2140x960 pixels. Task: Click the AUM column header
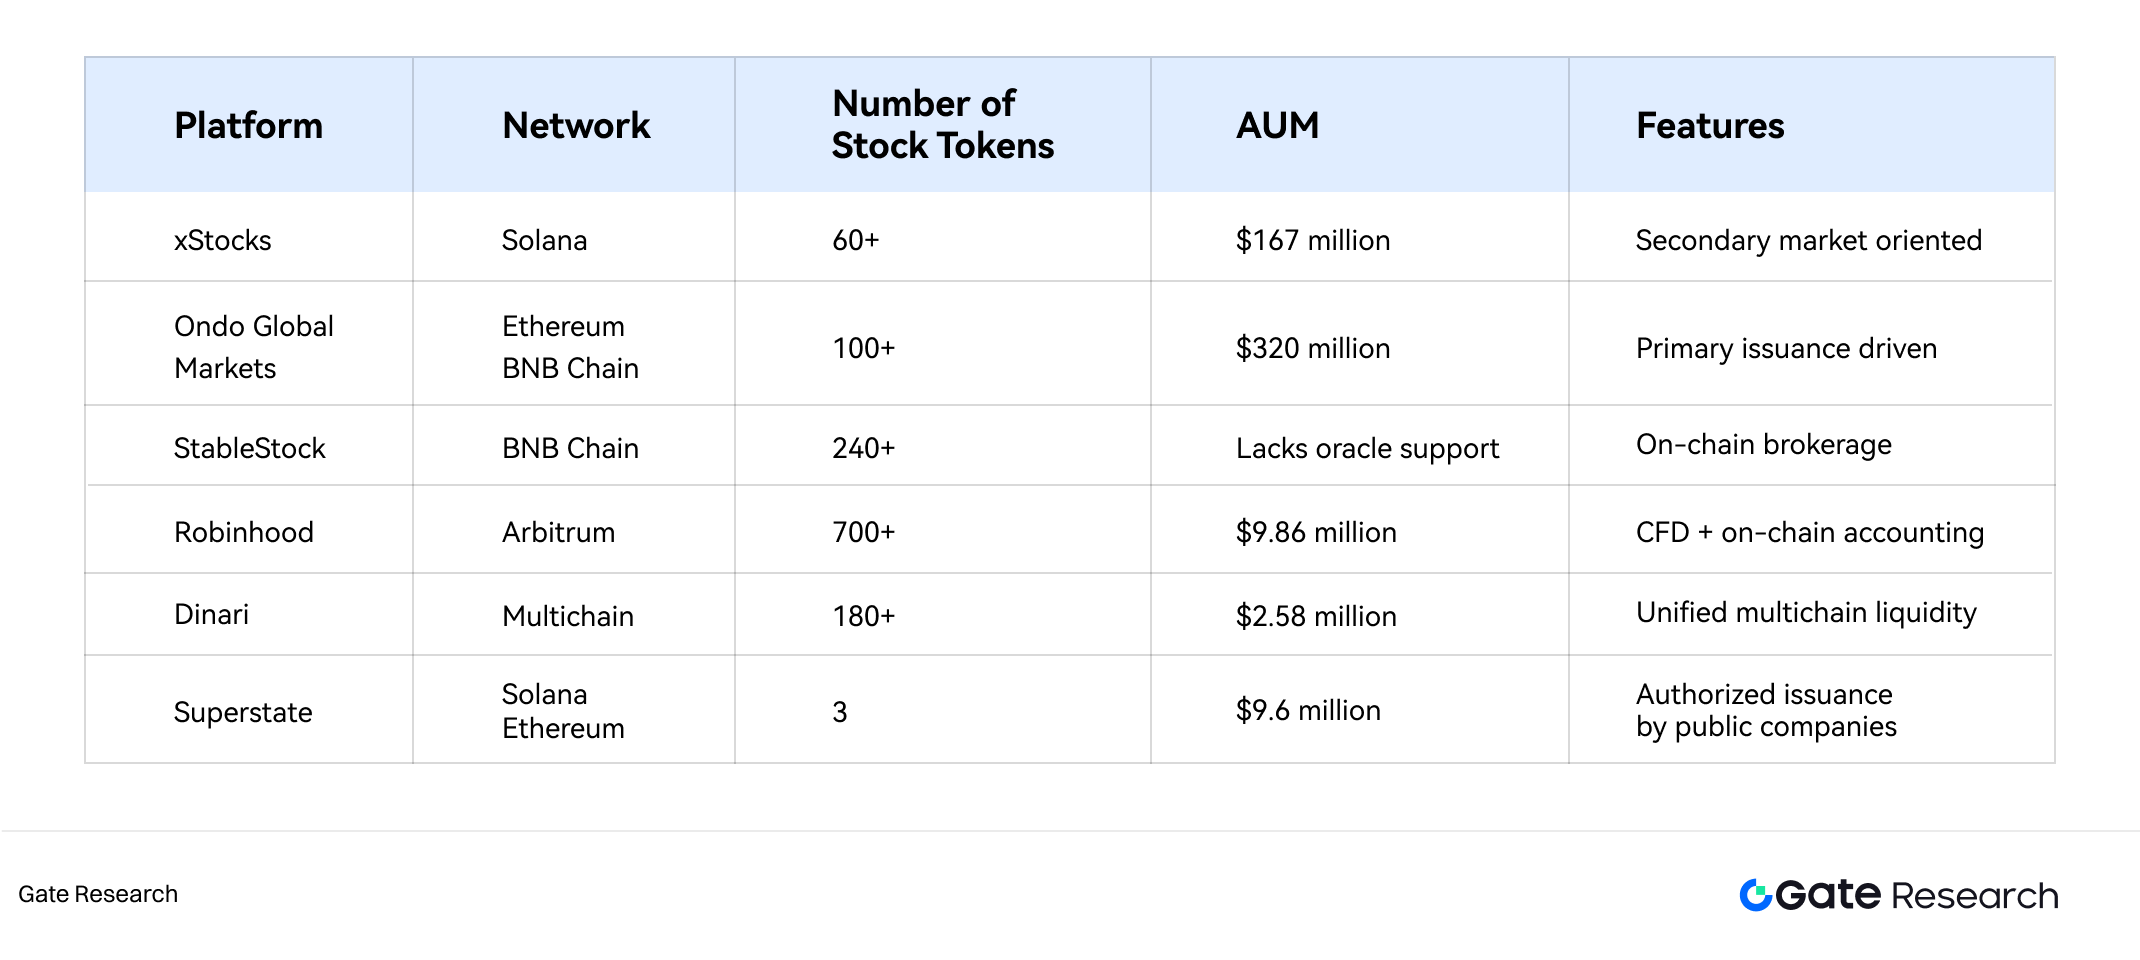coord(1277,126)
